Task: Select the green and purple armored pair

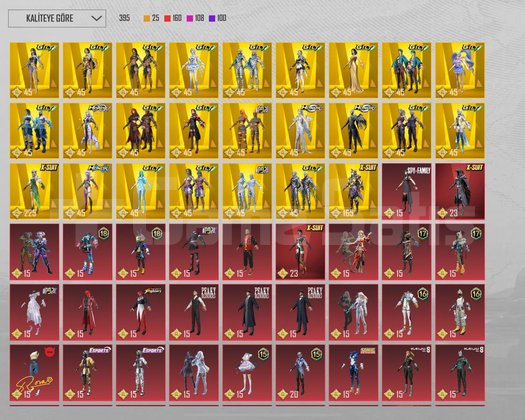Action: (34, 252)
